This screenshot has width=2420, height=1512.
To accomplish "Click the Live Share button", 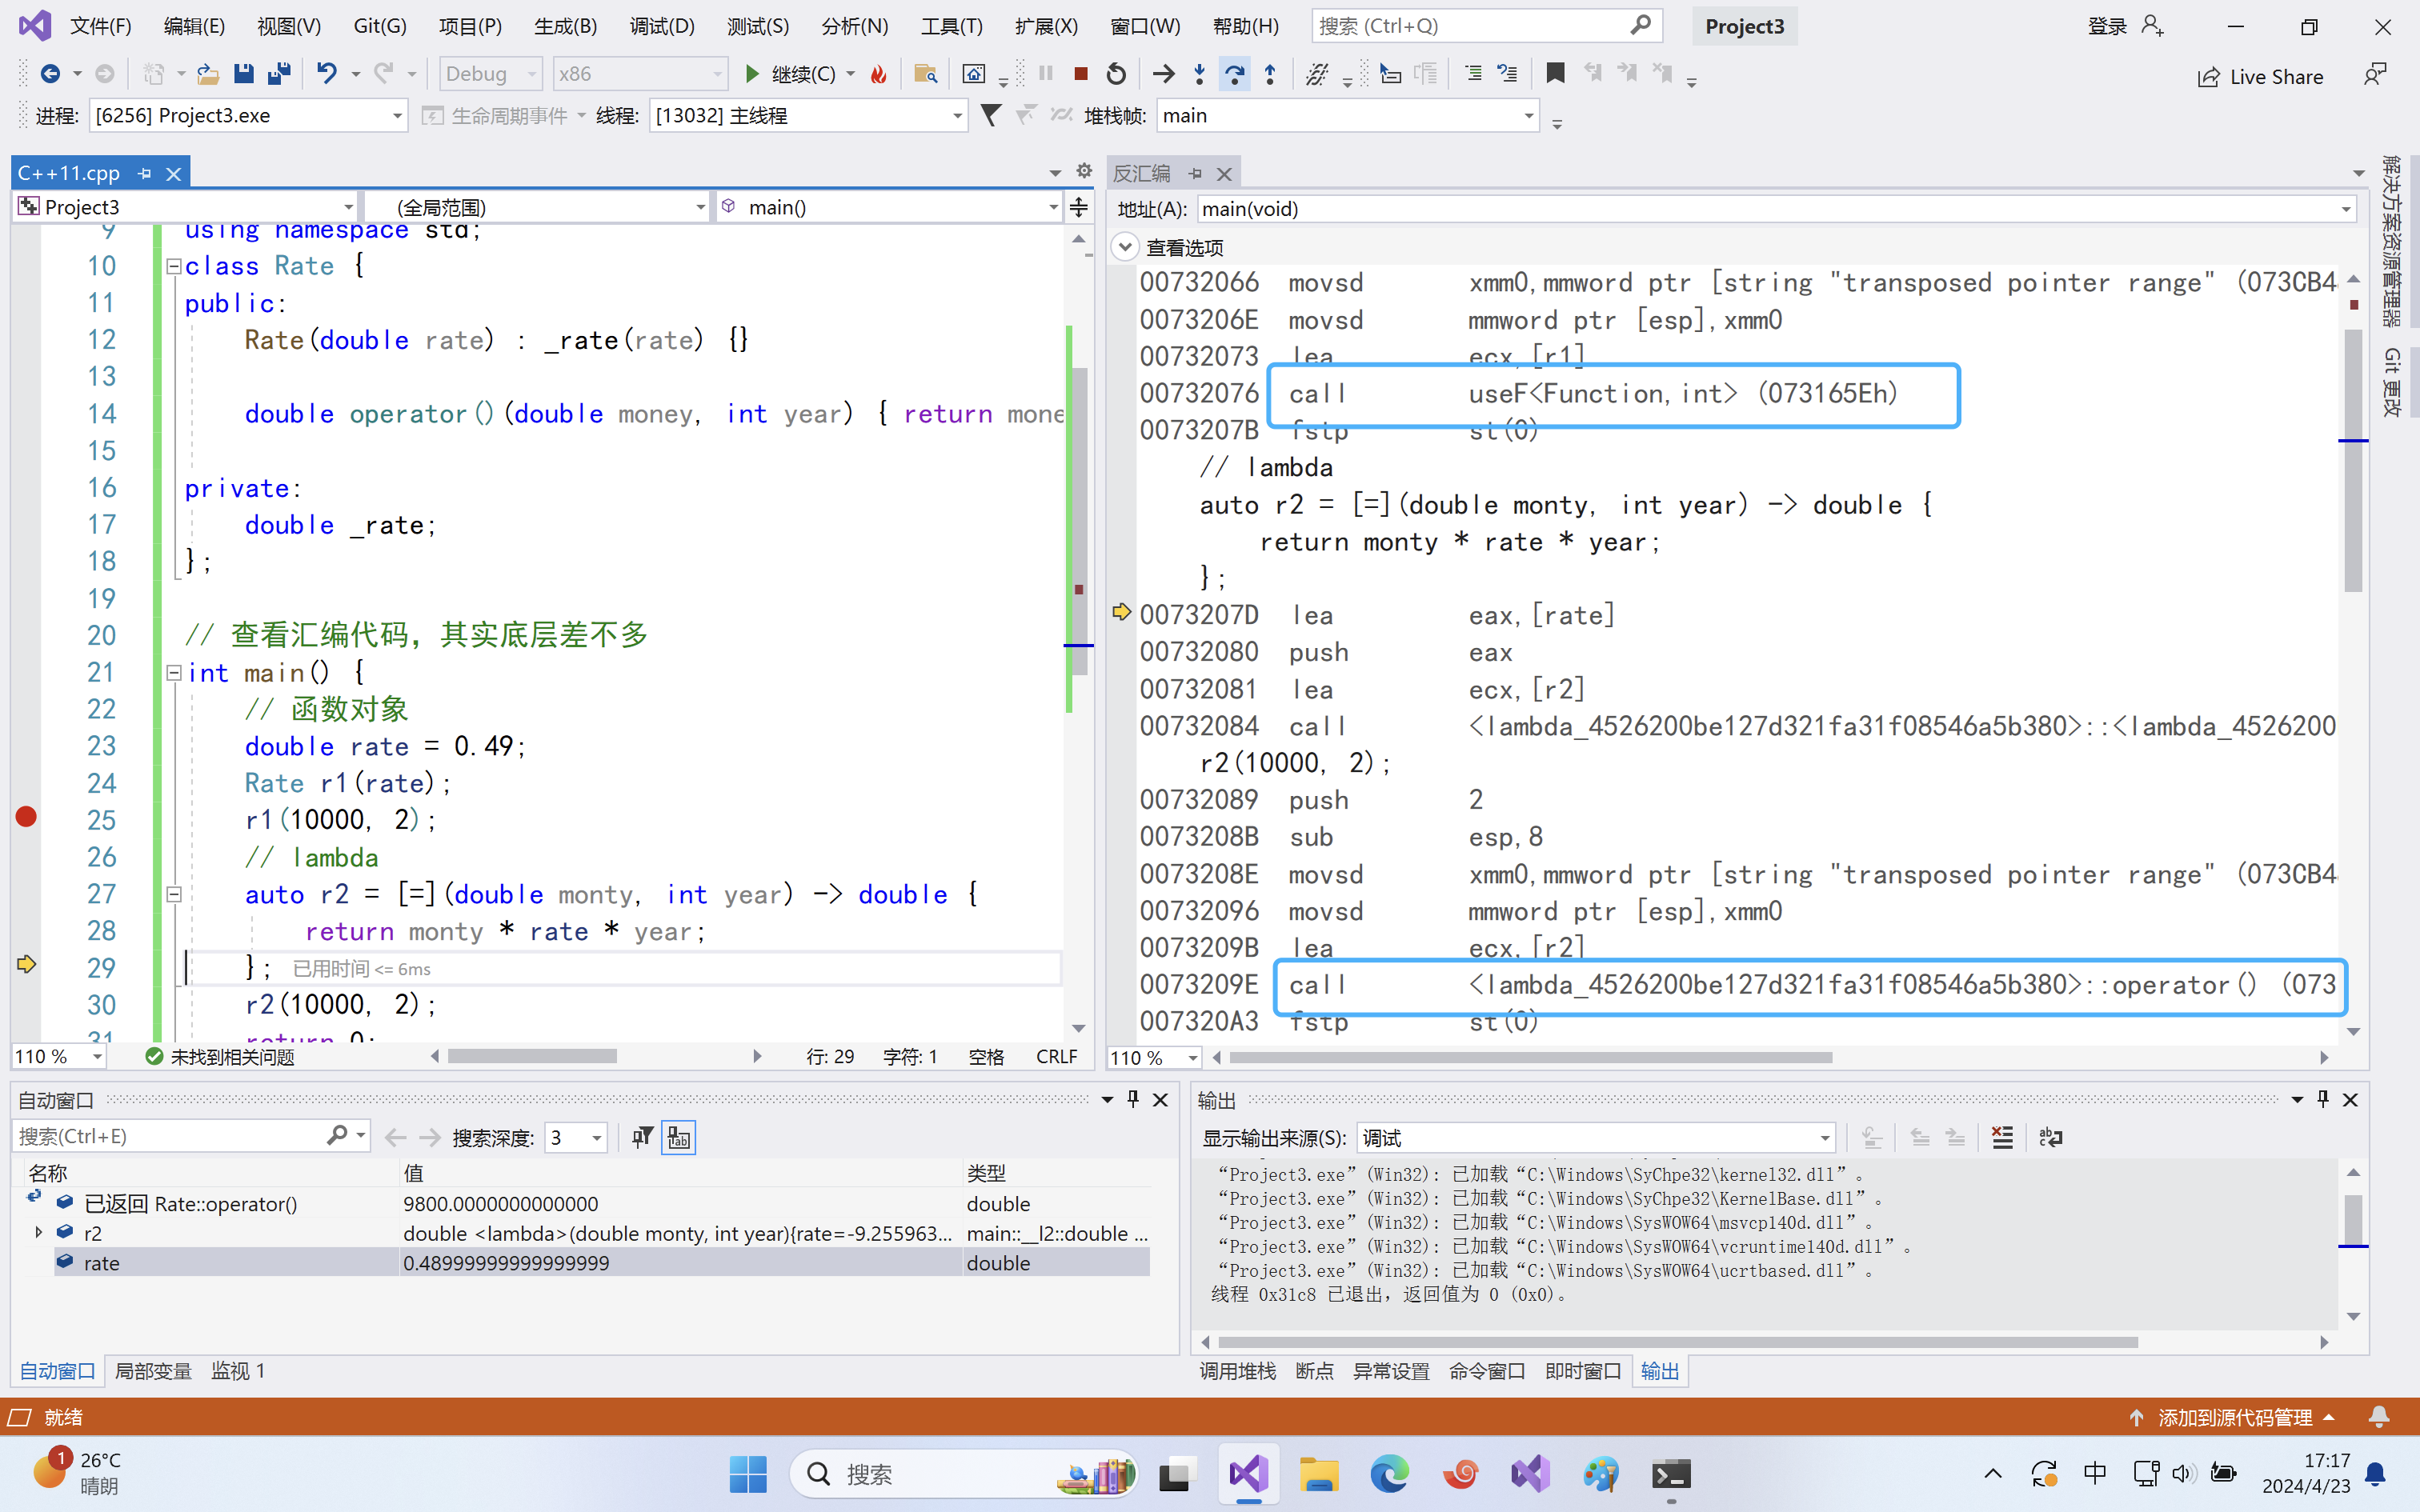I will click(2260, 77).
